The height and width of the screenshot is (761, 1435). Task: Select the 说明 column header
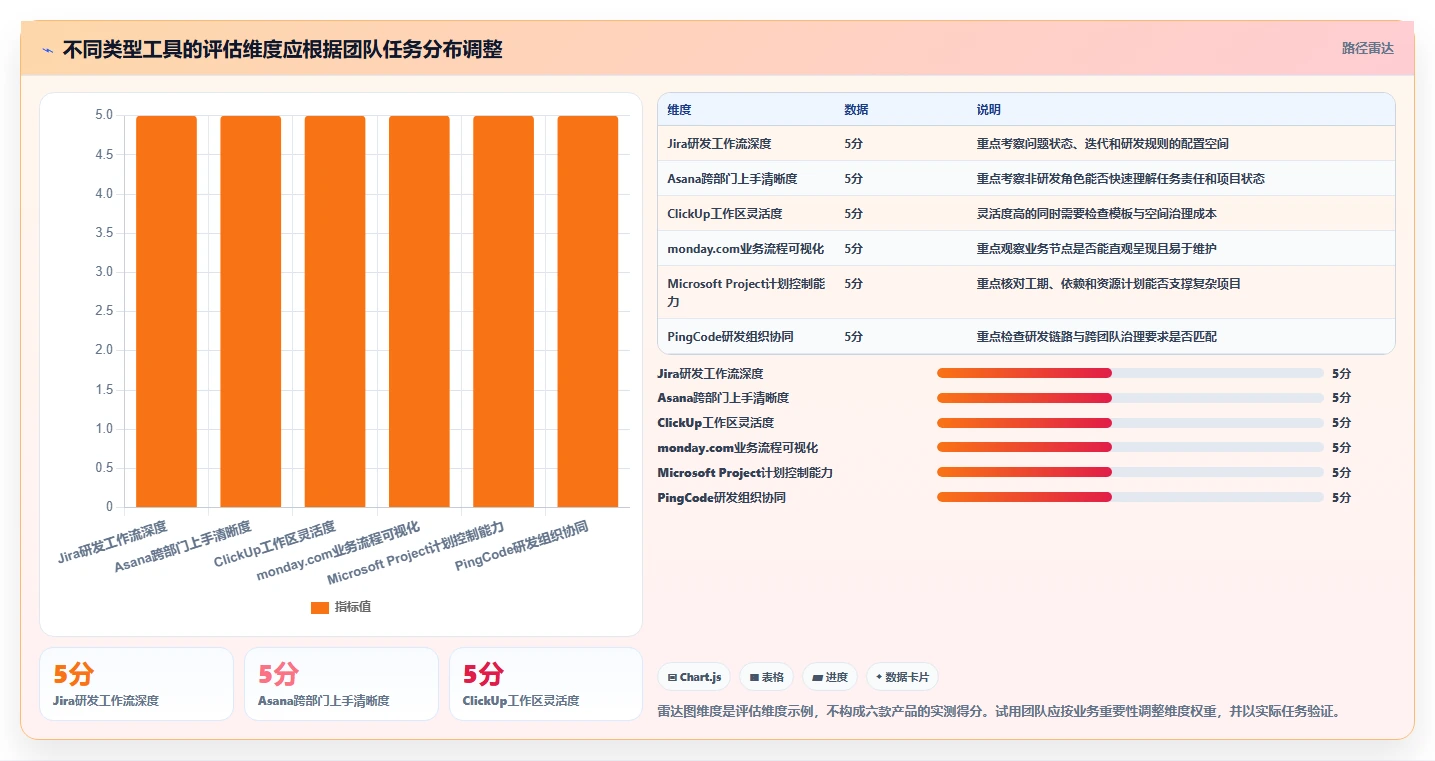click(989, 110)
